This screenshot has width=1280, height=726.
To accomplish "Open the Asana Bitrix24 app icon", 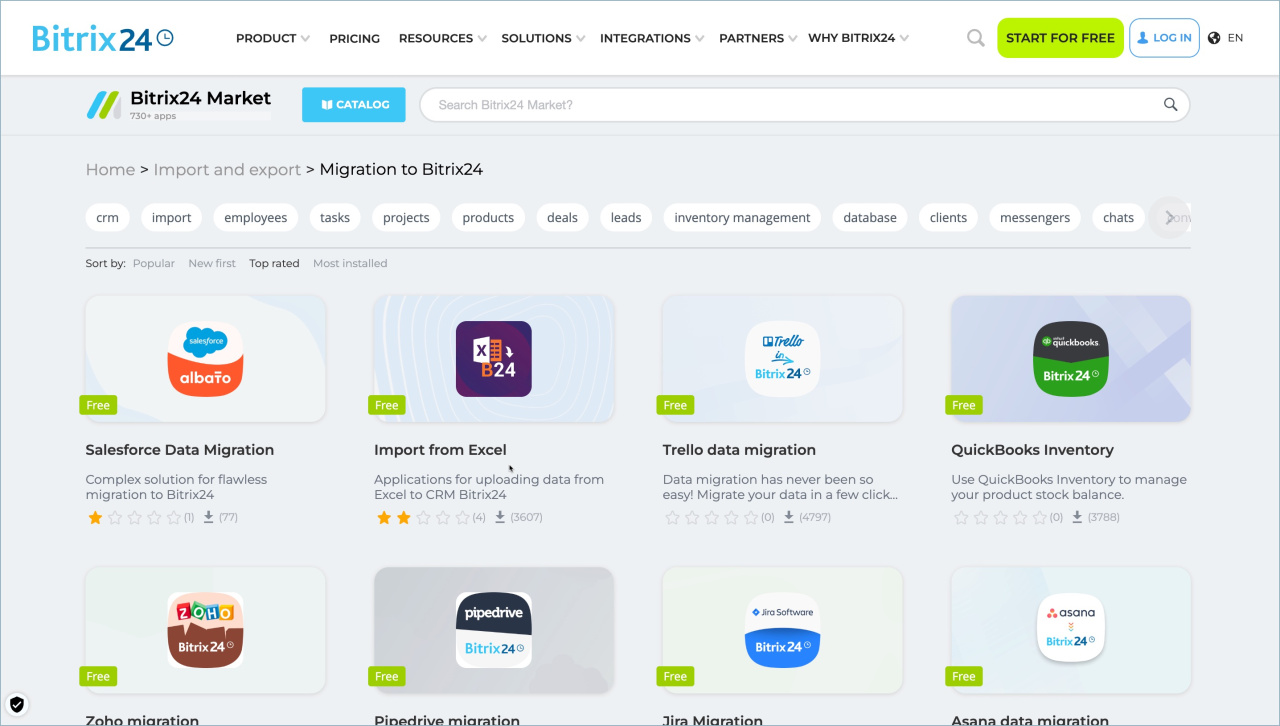I will [1071, 630].
